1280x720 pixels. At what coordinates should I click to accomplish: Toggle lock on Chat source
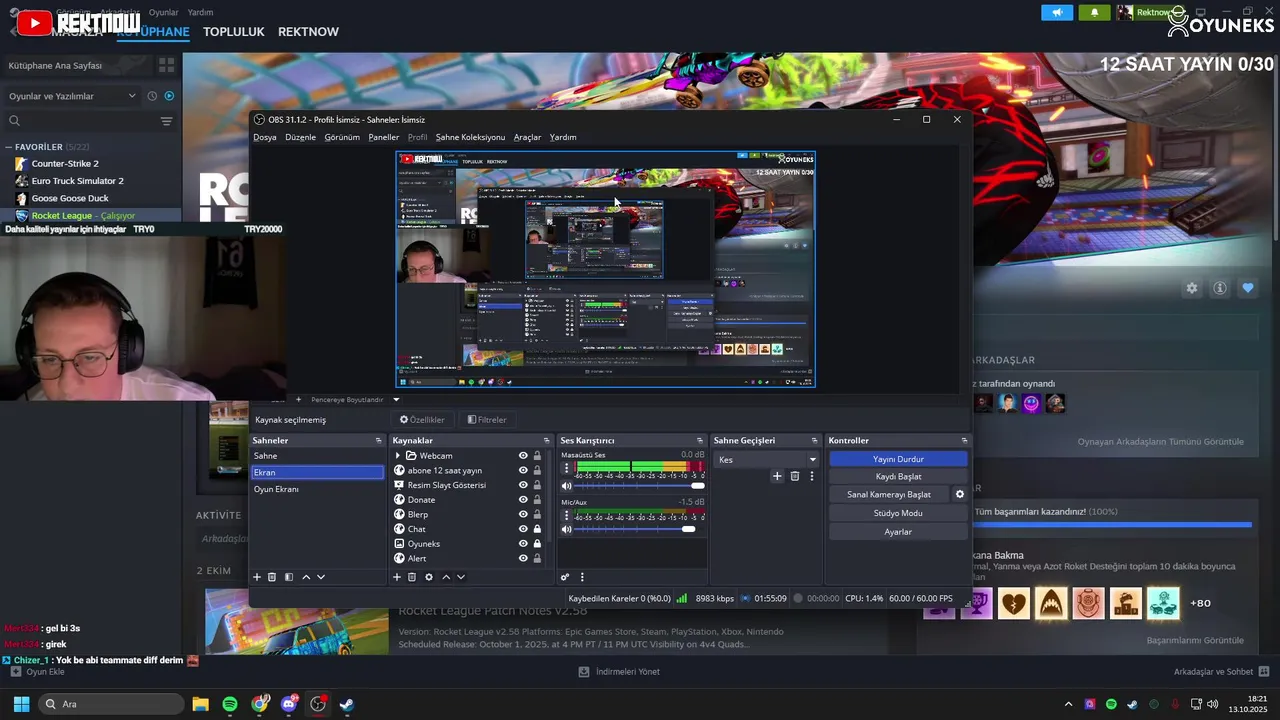(537, 529)
